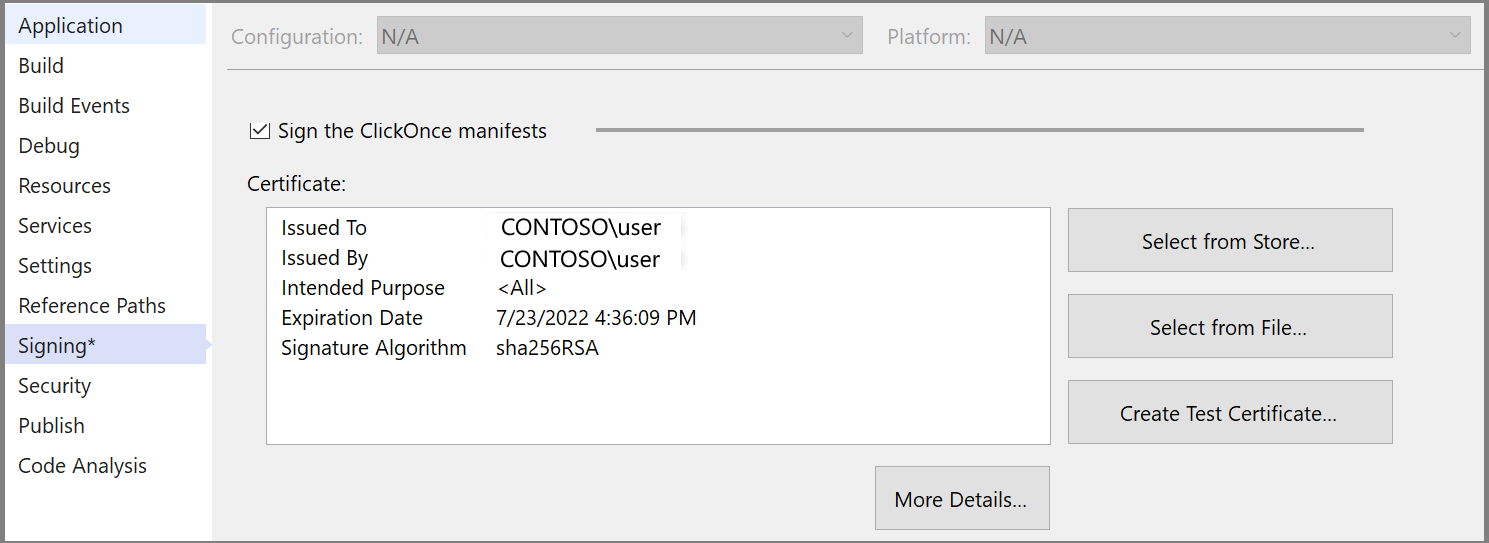The height and width of the screenshot is (543, 1489).
Task: Select the Debug tab
Action: click(x=49, y=146)
